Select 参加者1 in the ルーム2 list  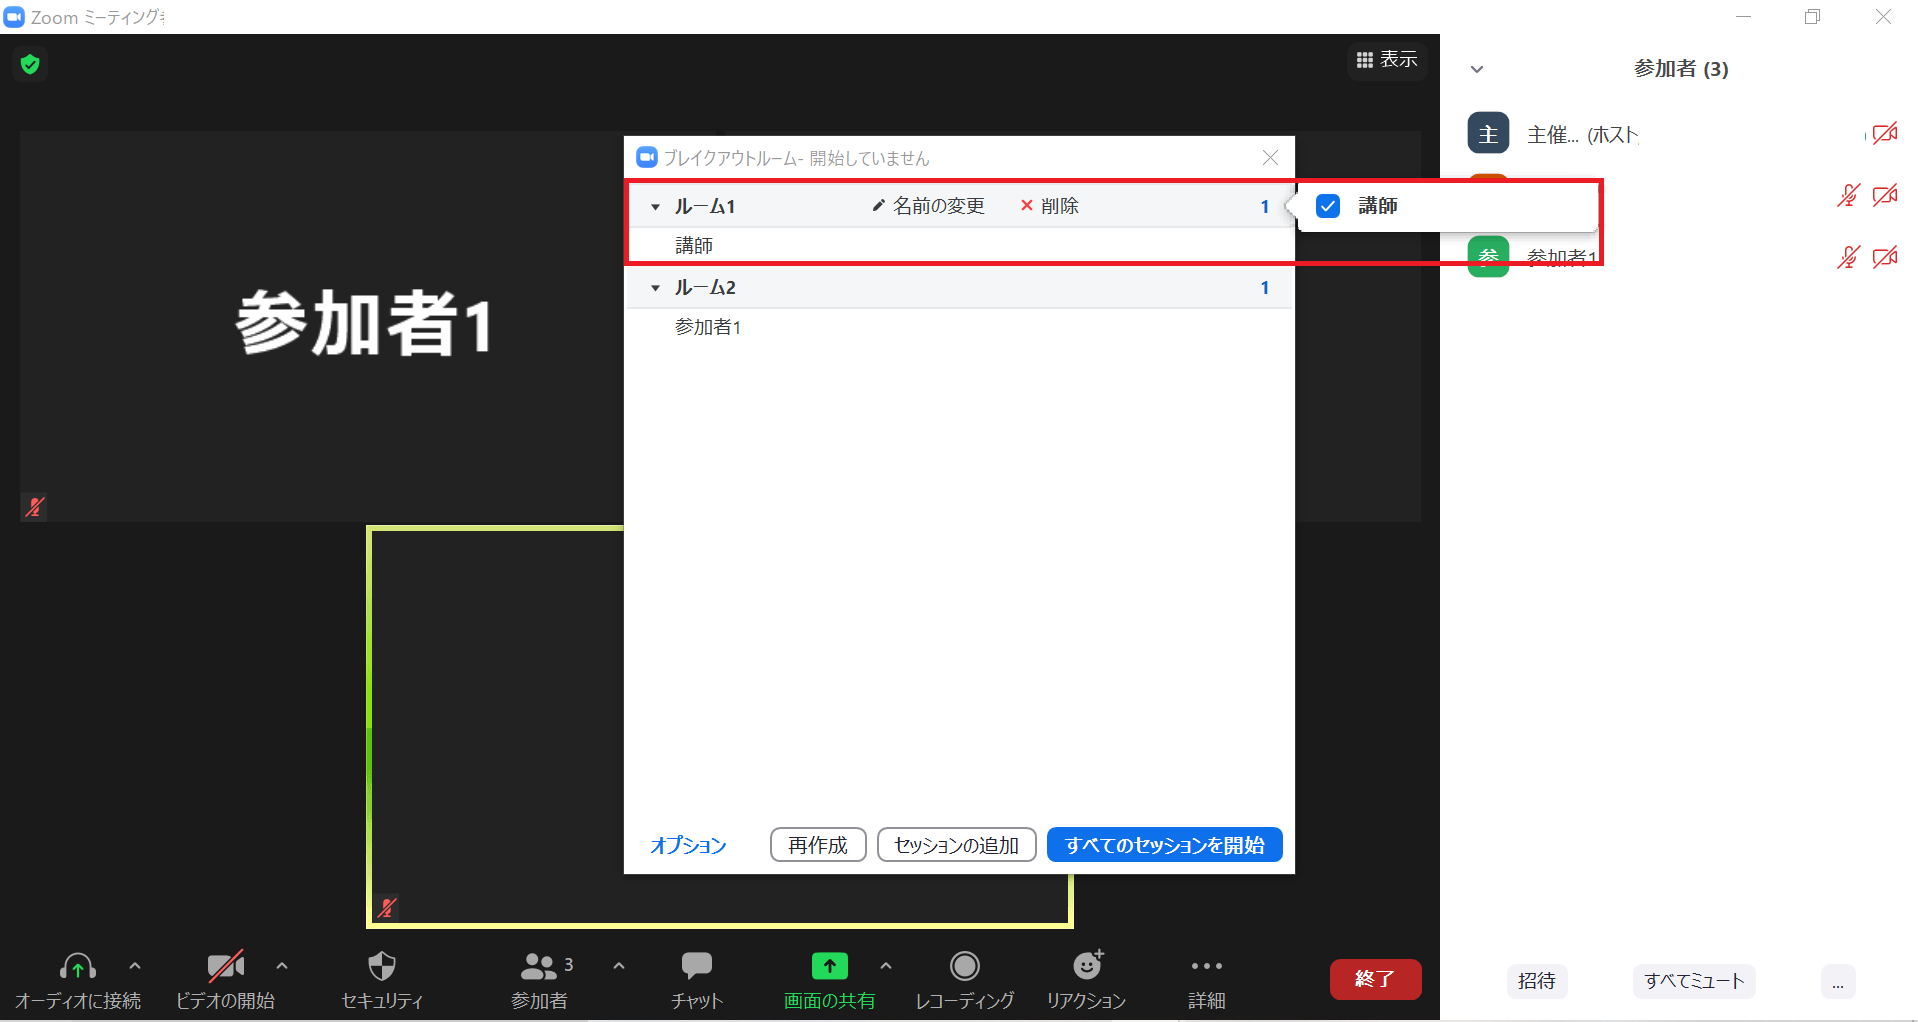[708, 327]
